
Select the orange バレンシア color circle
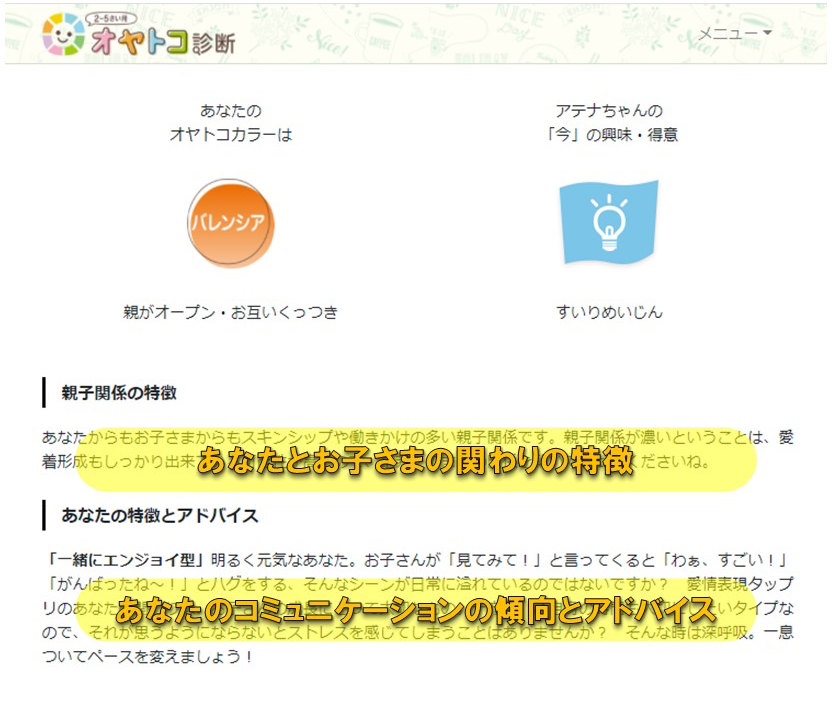point(230,222)
